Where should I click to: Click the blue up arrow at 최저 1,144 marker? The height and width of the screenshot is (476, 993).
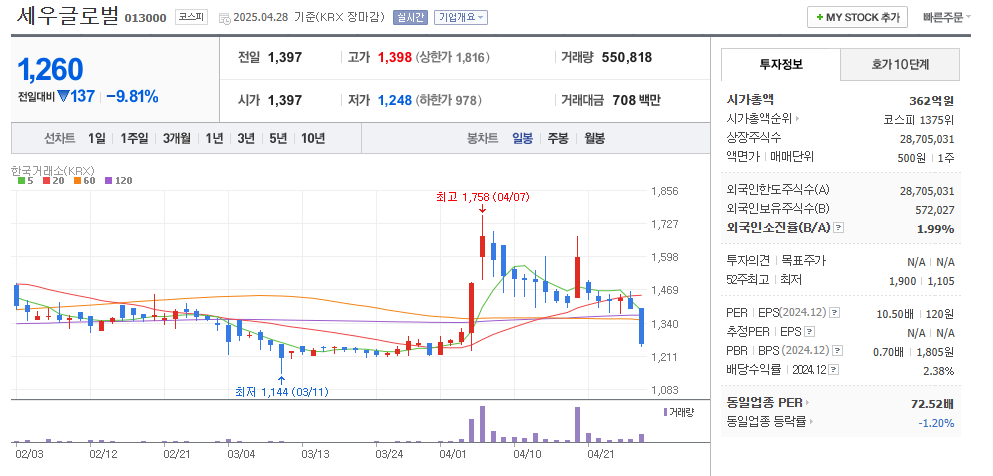[x=281, y=380]
